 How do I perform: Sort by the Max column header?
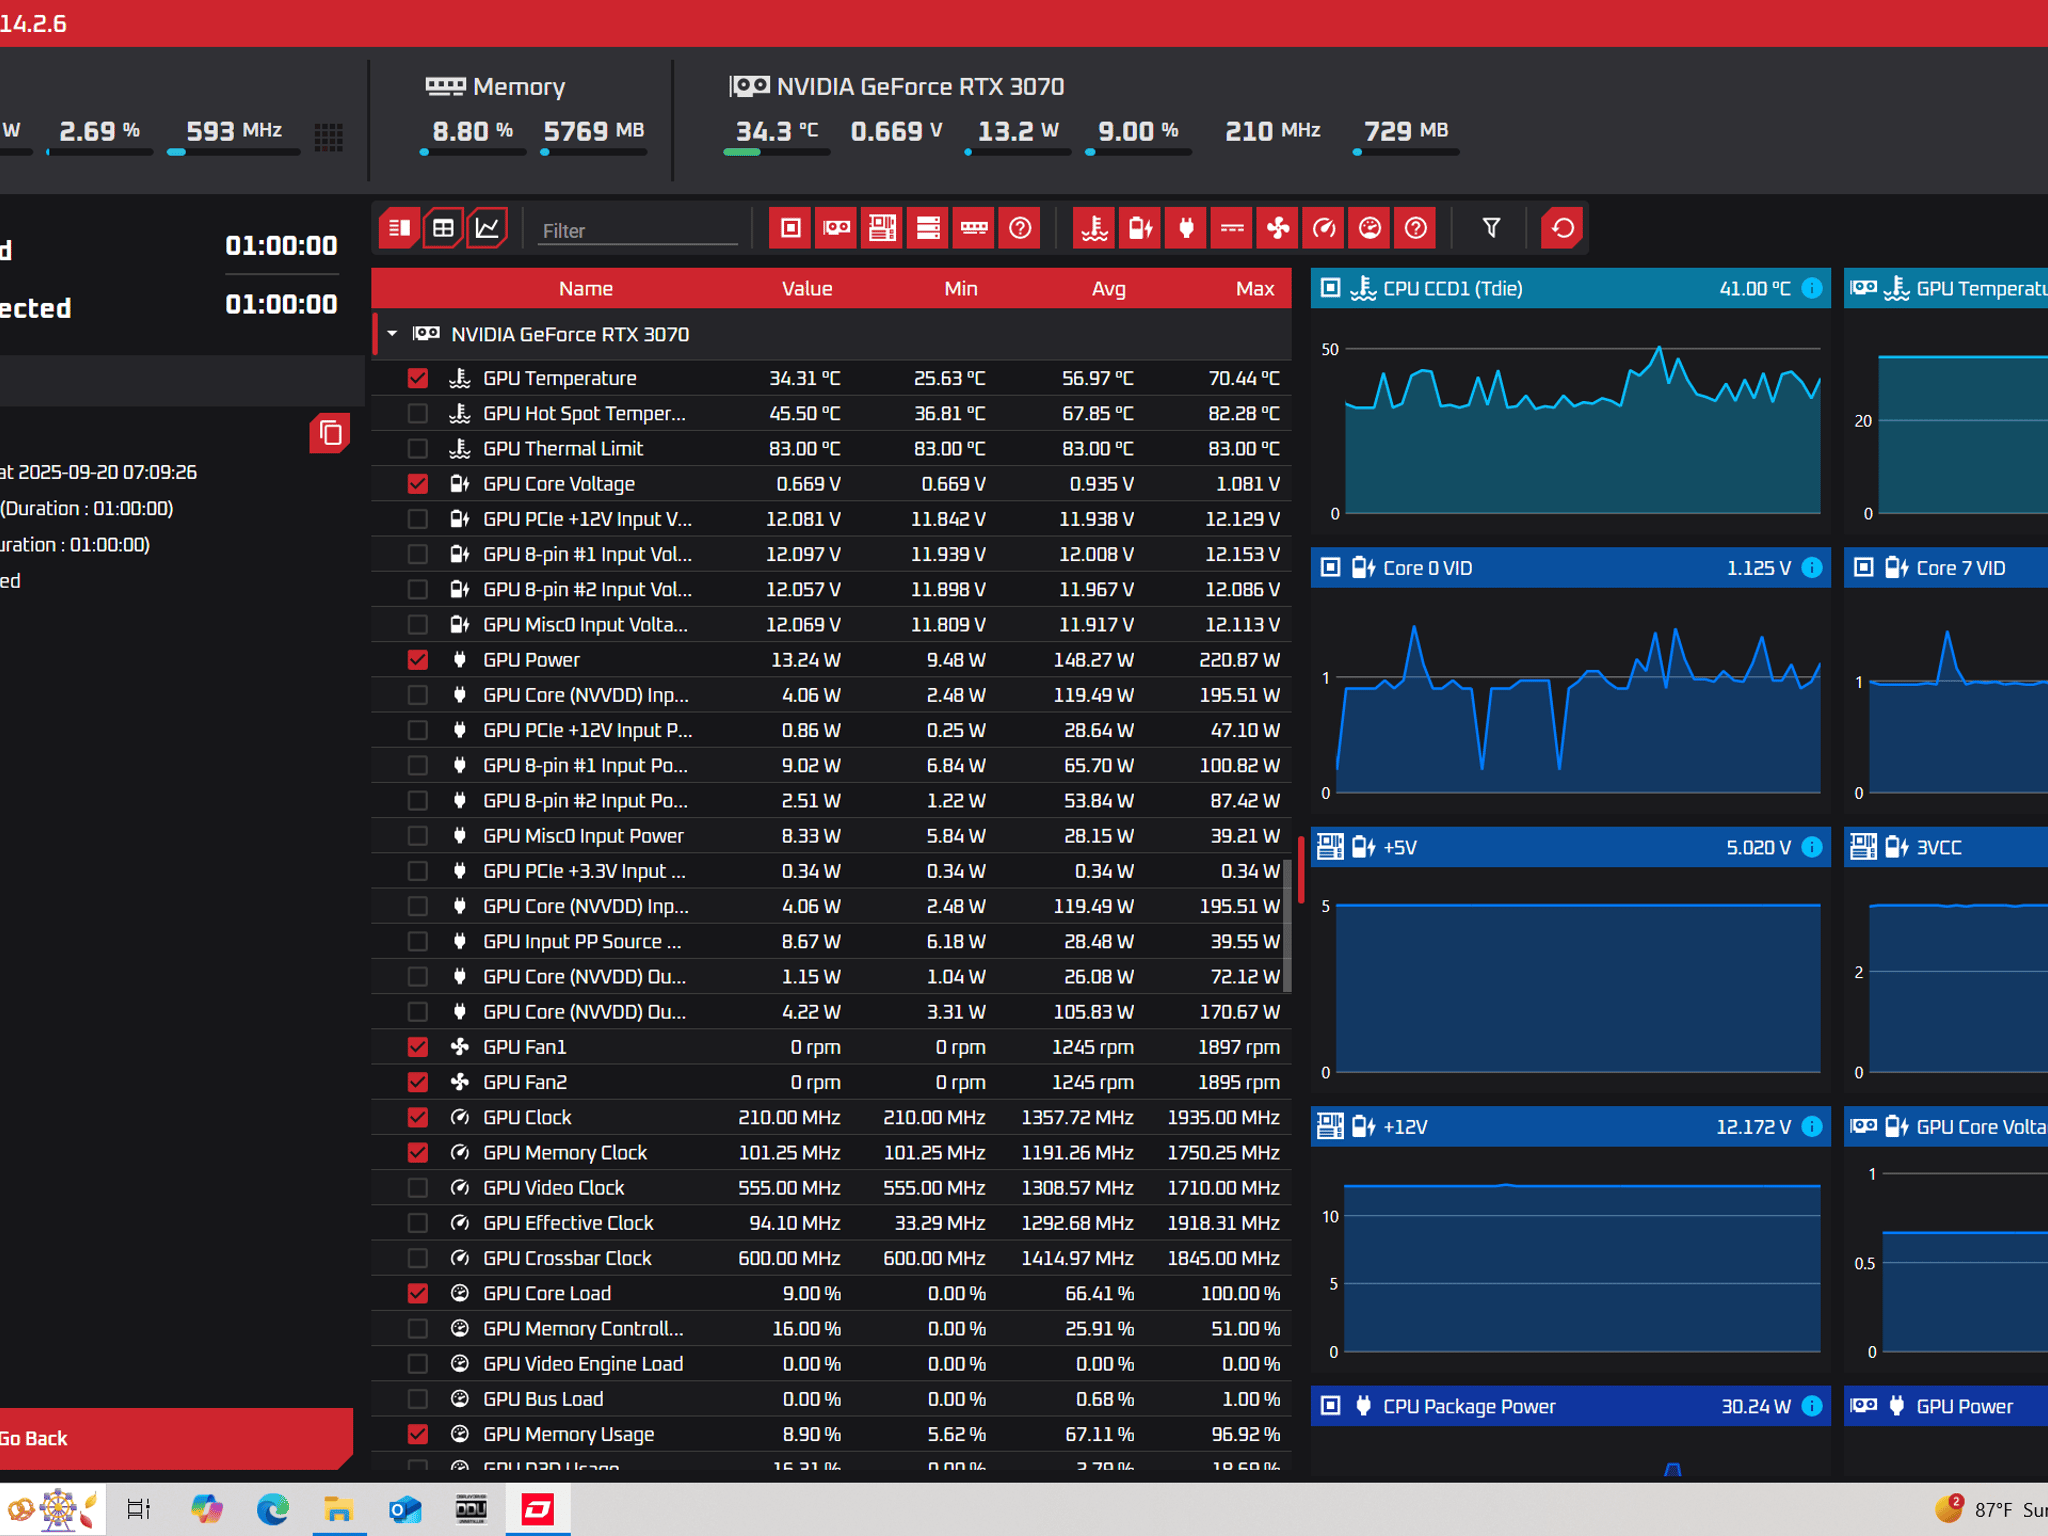point(1255,289)
